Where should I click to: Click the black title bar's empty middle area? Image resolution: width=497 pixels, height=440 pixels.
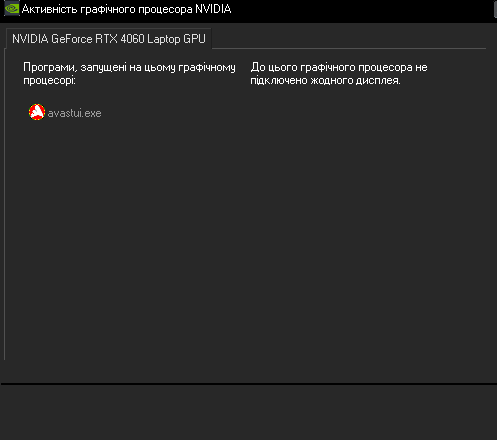[362, 10]
